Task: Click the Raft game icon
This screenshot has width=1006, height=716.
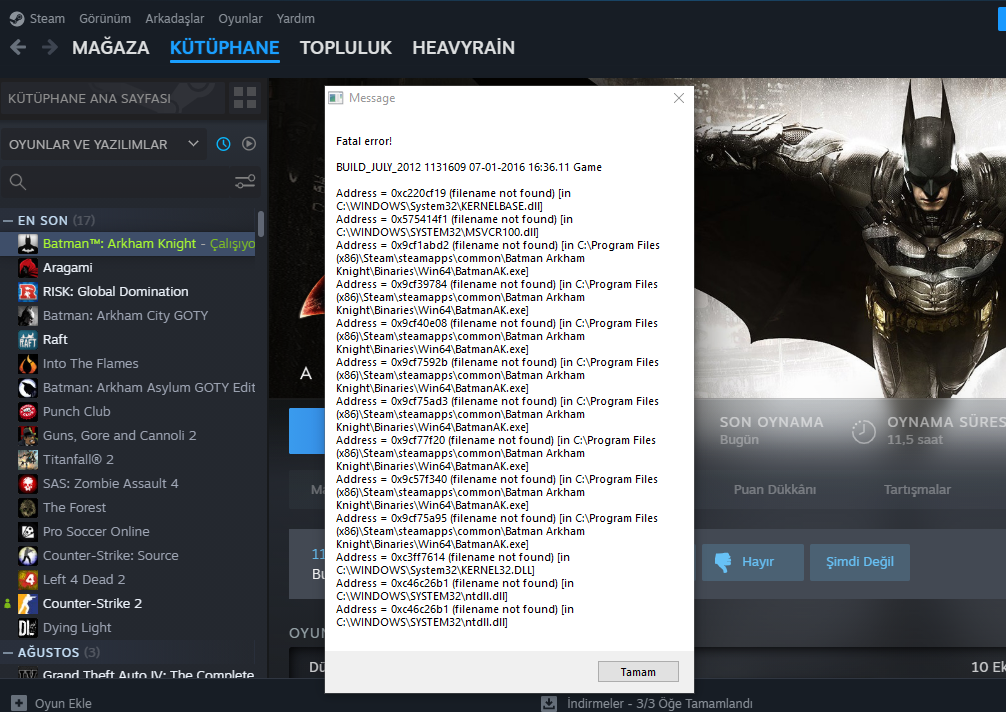Action: click(x=28, y=339)
